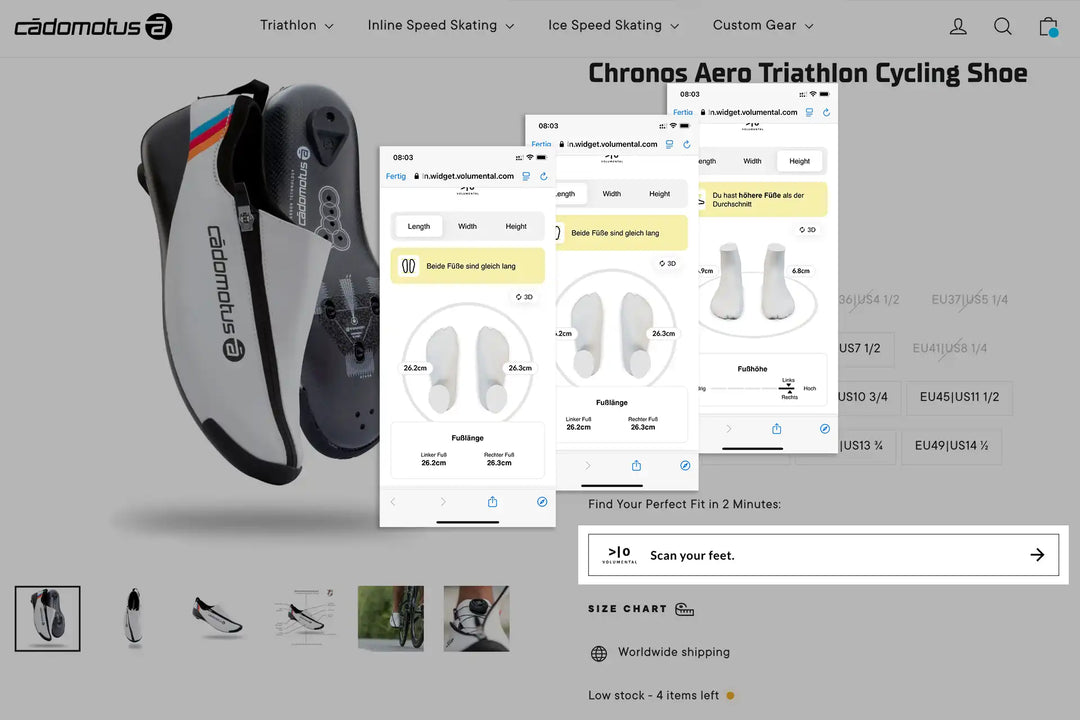This screenshot has width=1080, height=720.
Task: Select size EU41|US8 1/4
Action: pyautogui.click(x=949, y=349)
